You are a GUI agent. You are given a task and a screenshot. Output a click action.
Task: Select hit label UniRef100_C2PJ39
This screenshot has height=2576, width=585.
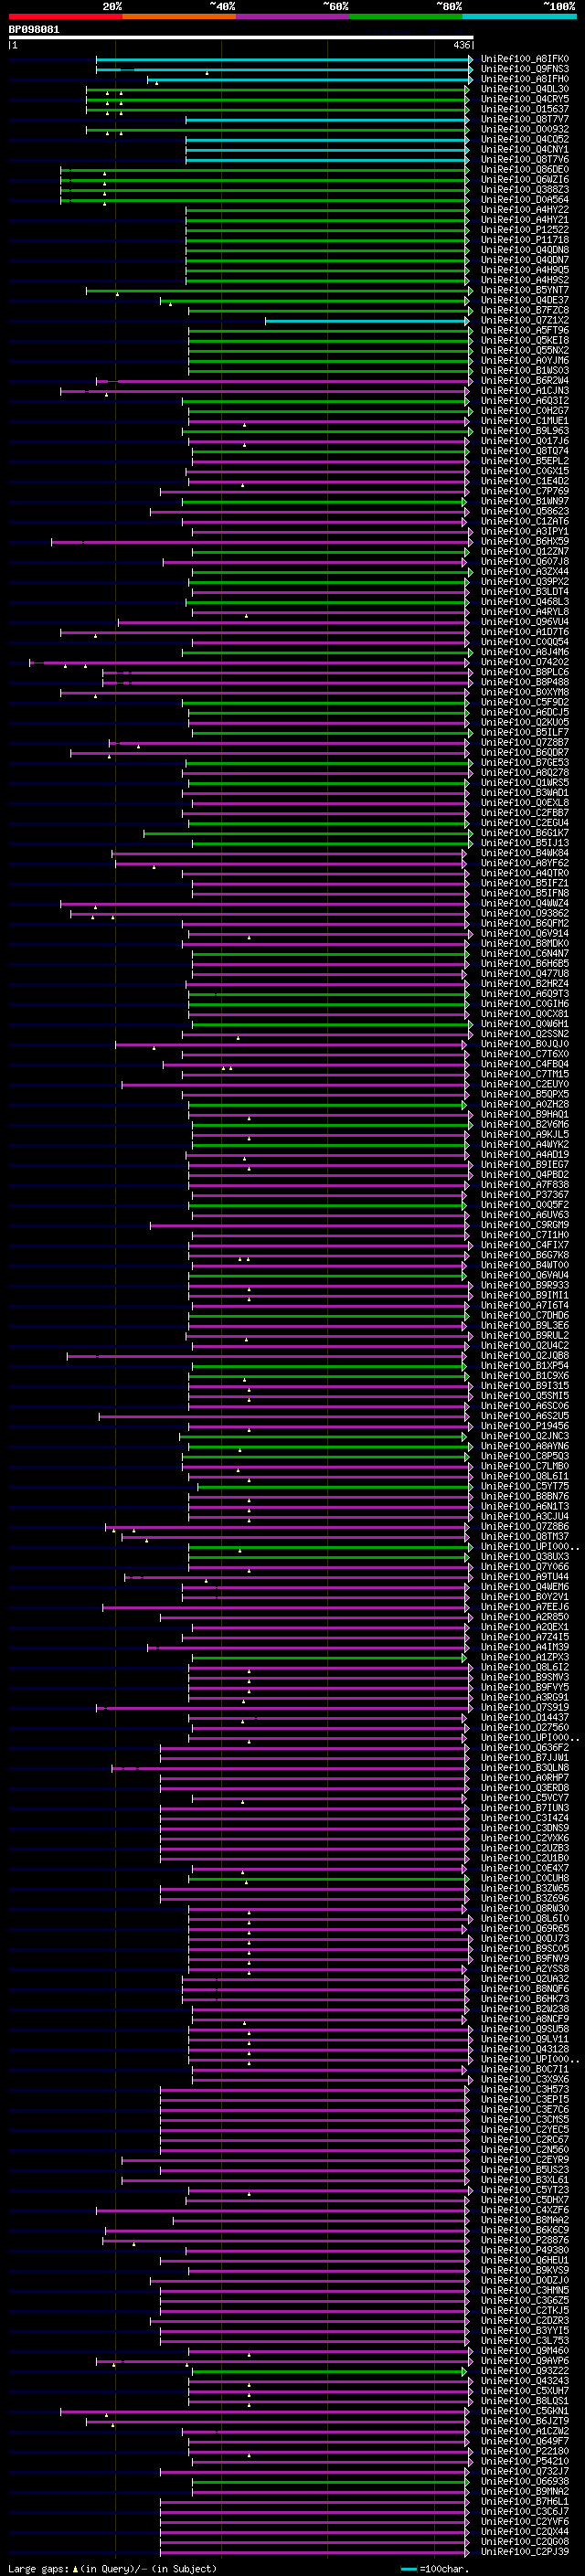pyautogui.click(x=525, y=2552)
